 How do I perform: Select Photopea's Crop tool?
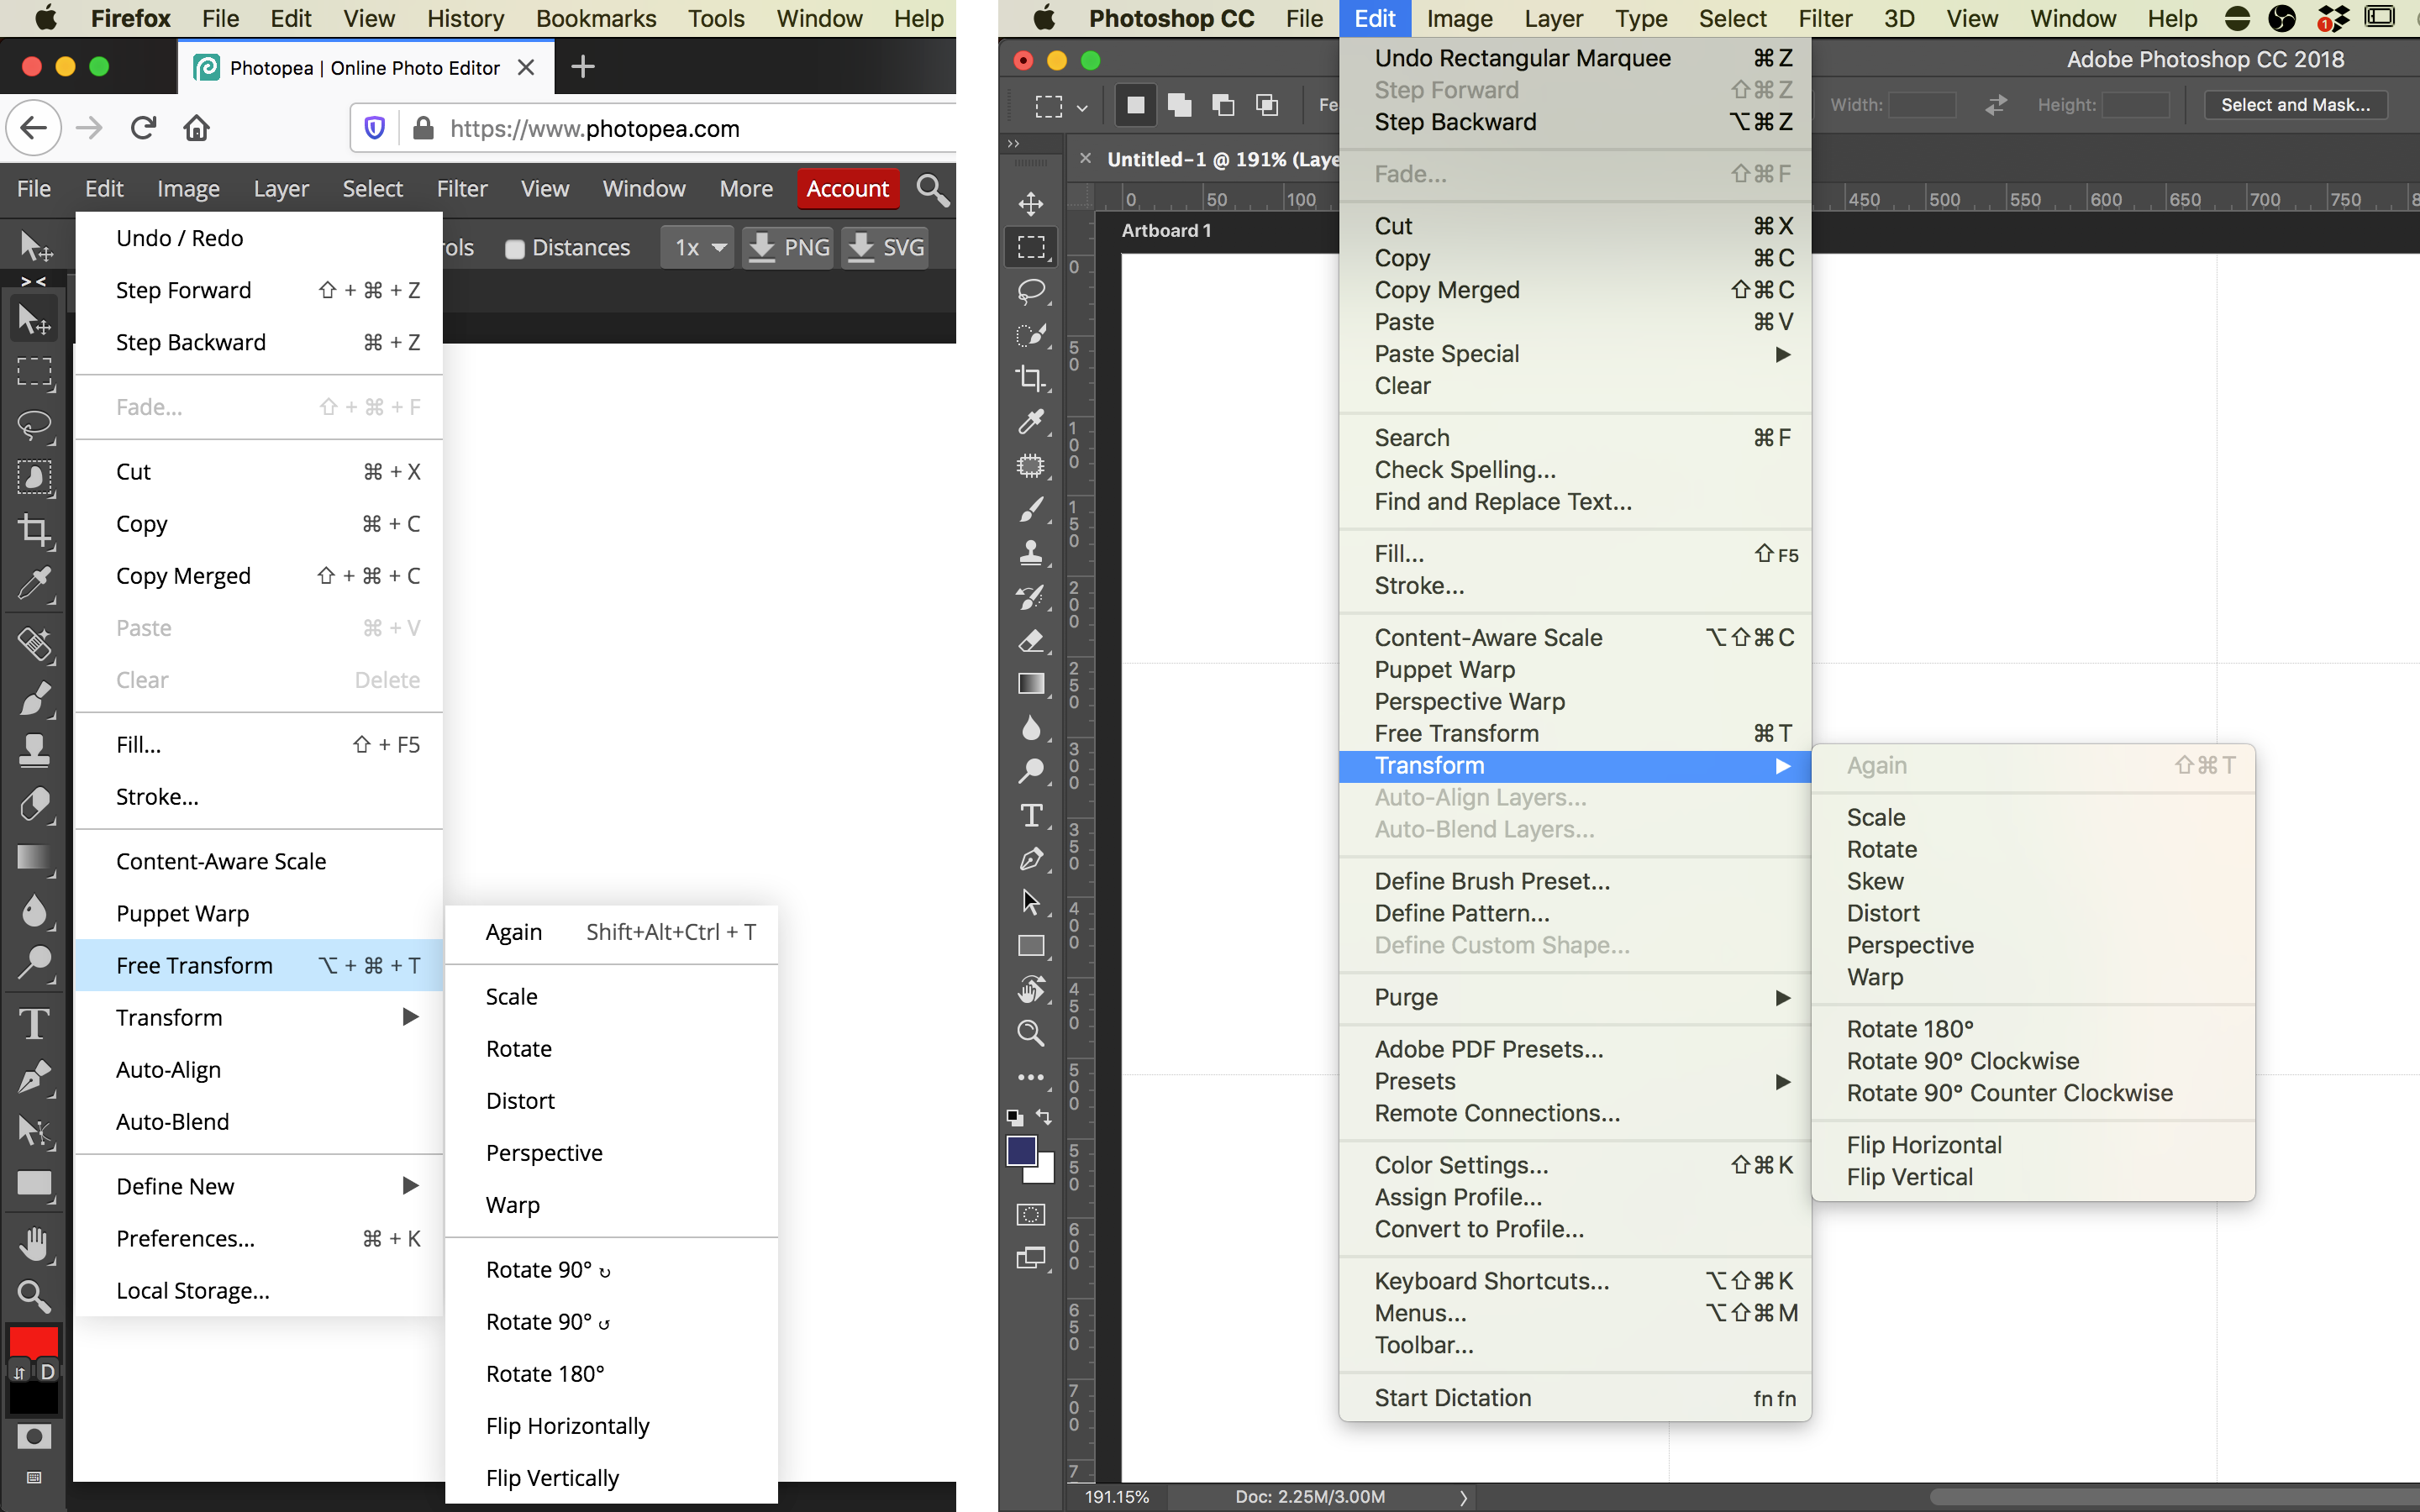point(34,530)
